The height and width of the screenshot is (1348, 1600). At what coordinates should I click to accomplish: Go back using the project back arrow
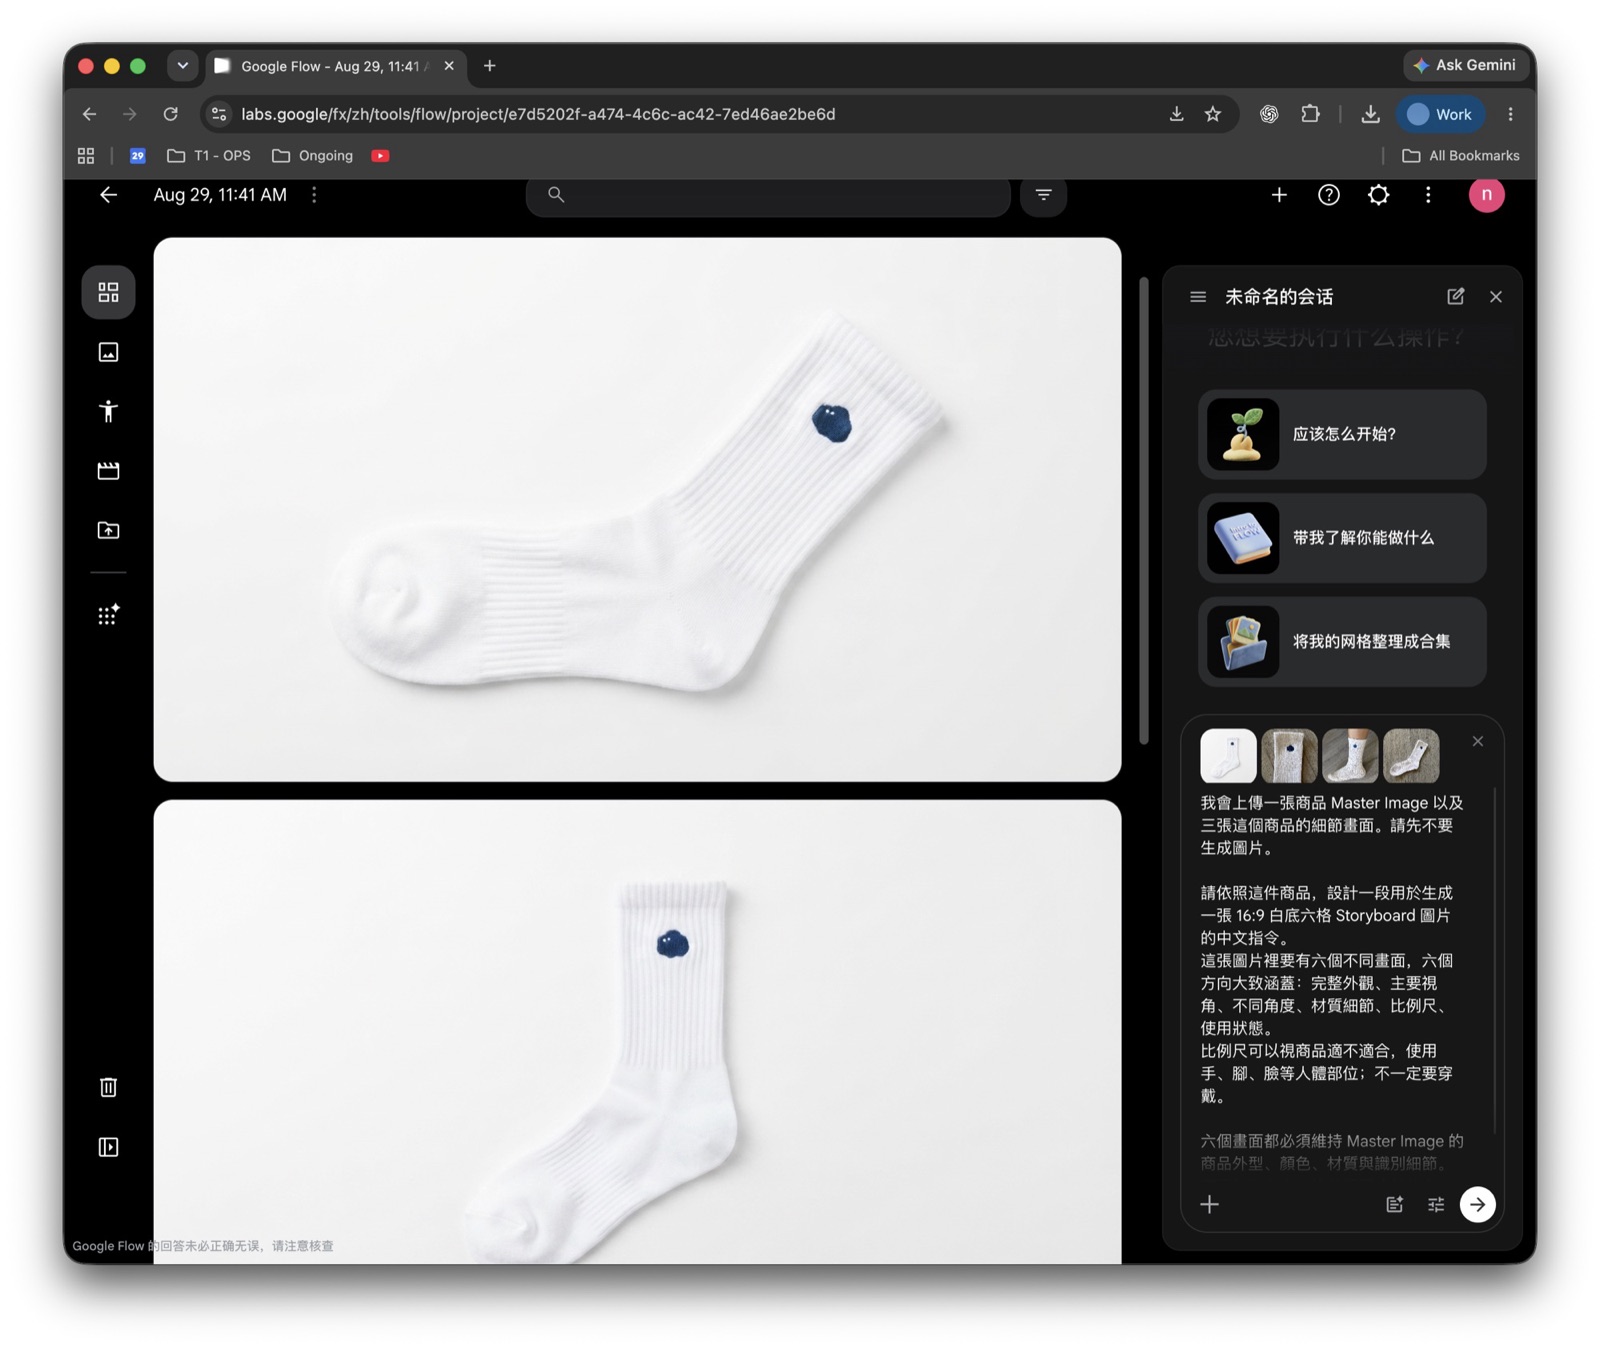pos(108,195)
